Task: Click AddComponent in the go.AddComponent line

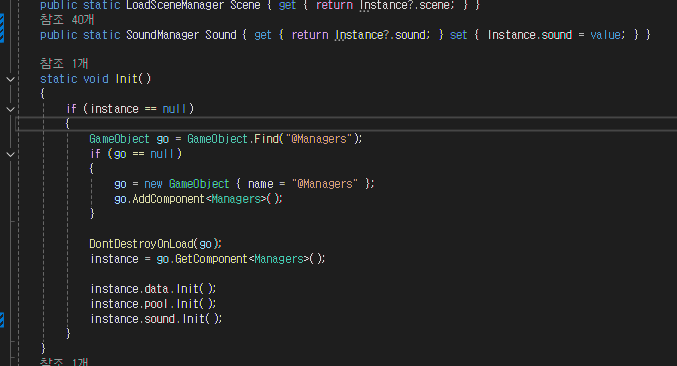Action: coord(168,199)
